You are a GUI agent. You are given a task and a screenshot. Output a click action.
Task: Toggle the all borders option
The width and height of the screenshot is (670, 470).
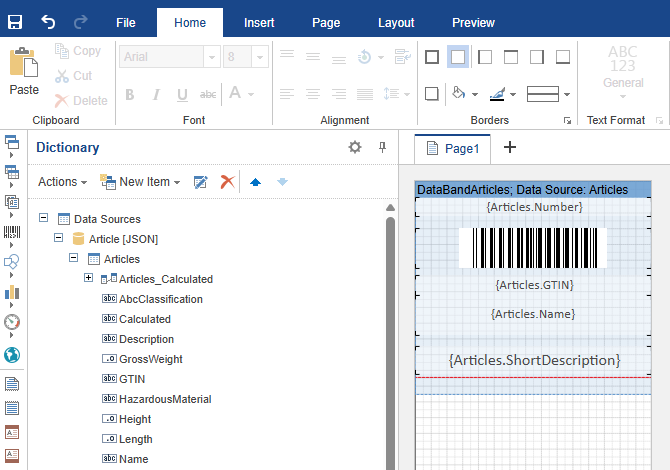pyautogui.click(x=432, y=57)
